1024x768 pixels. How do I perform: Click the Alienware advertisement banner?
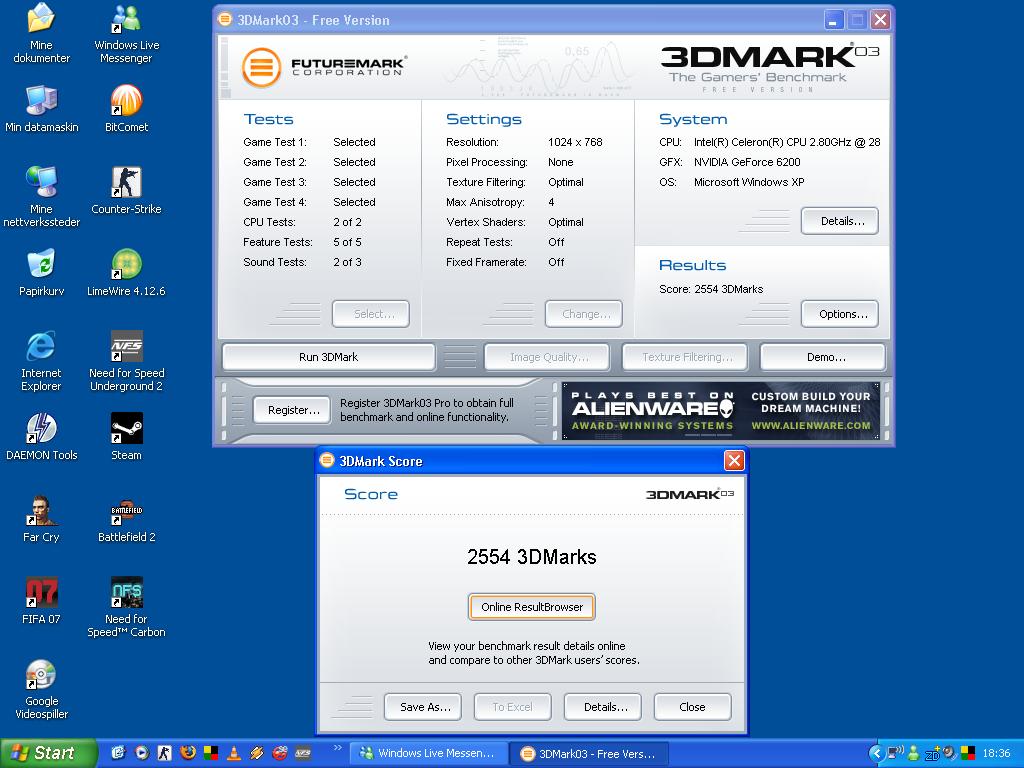point(720,411)
